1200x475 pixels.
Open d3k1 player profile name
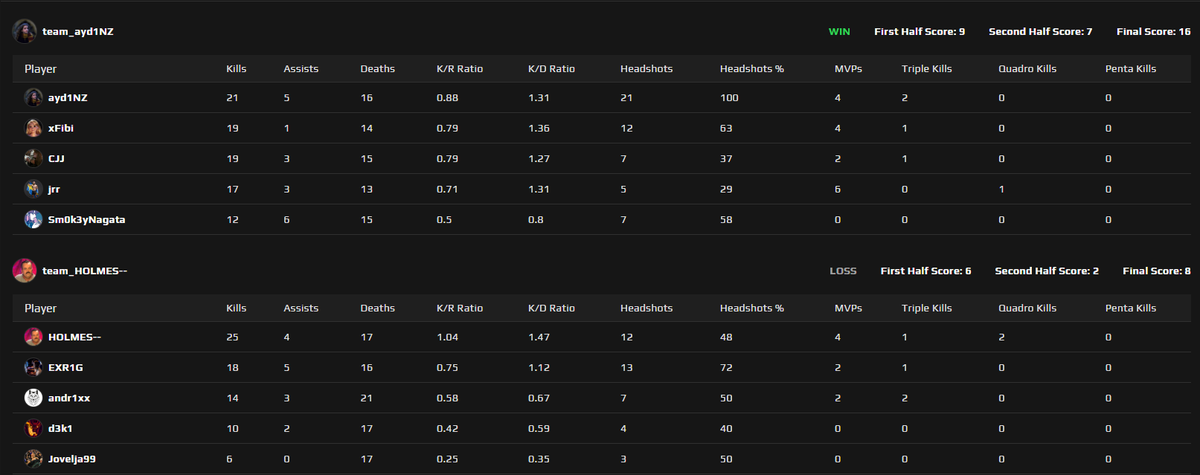point(61,428)
